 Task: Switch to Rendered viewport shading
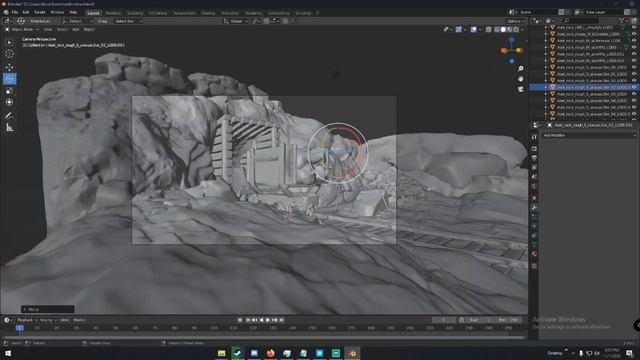[x=516, y=29]
